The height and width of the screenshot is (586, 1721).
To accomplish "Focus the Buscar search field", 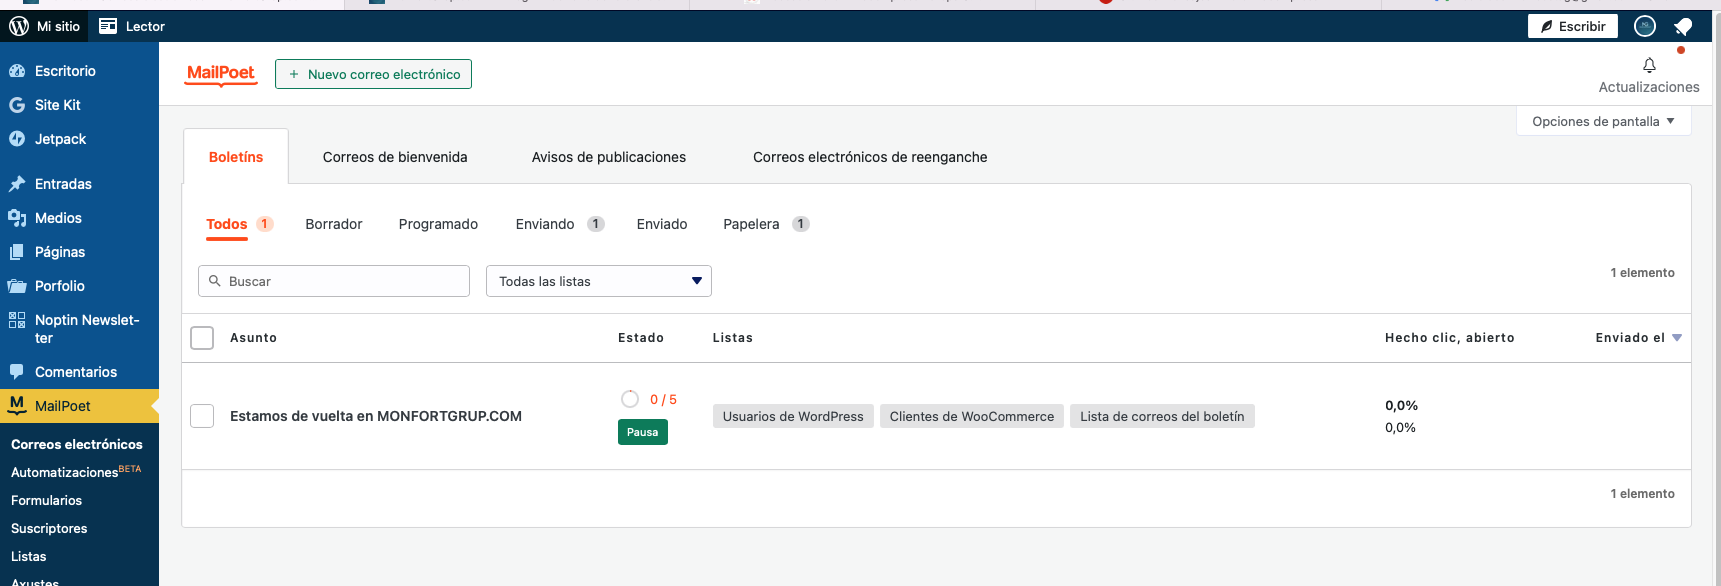I will 334,281.
